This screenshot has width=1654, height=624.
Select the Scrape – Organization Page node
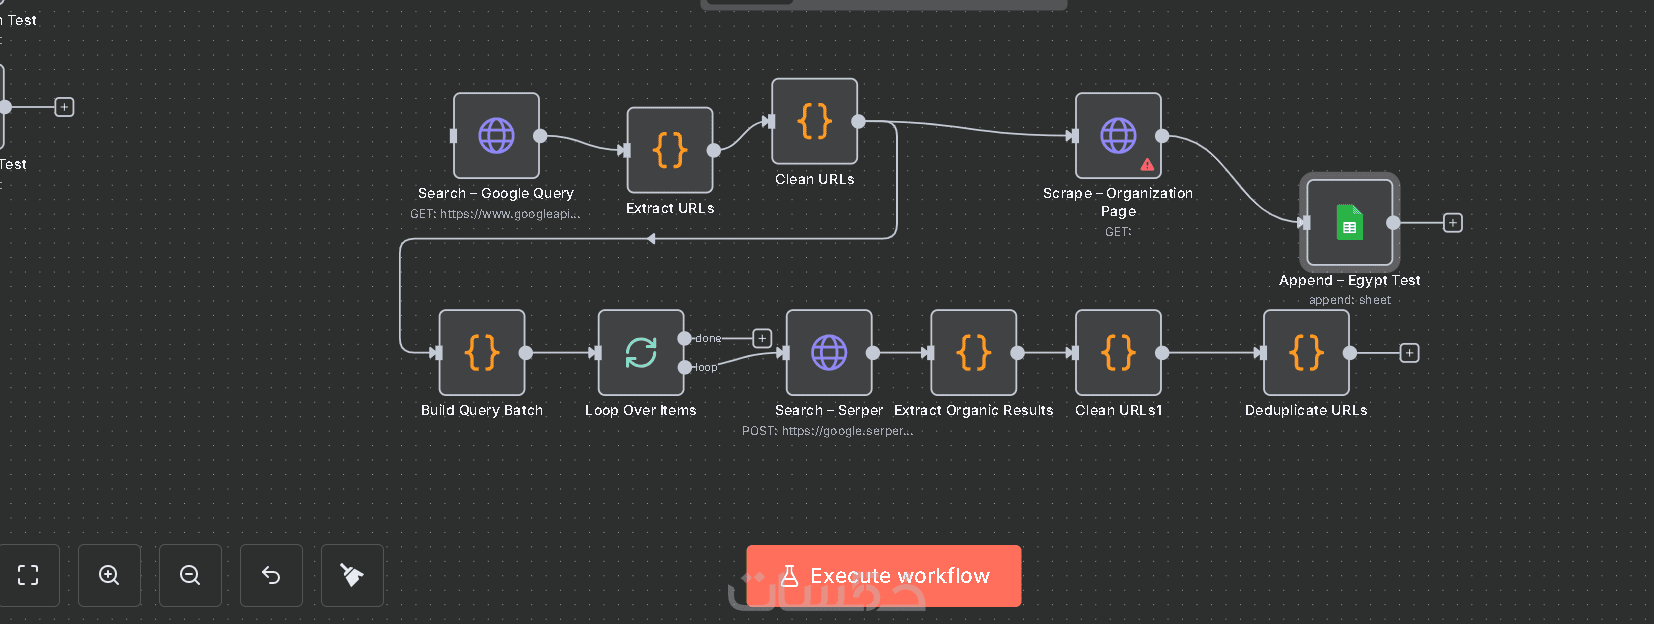click(x=1118, y=136)
